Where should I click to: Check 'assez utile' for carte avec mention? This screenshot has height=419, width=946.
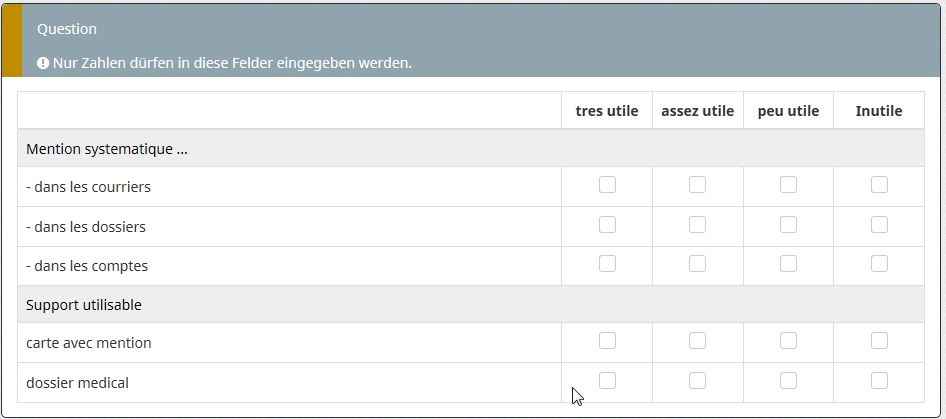click(x=697, y=341)
